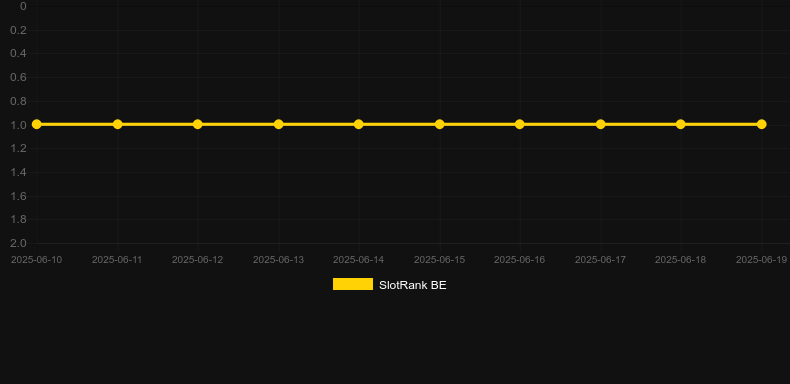790x384 pixels.
Task: Click the 1.4 y-axis label
Action: 18,172
